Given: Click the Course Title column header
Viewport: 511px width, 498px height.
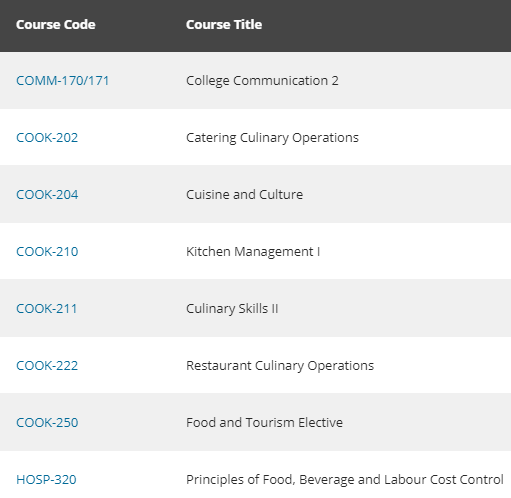Looking at the screenshot, I should point(224,25).
